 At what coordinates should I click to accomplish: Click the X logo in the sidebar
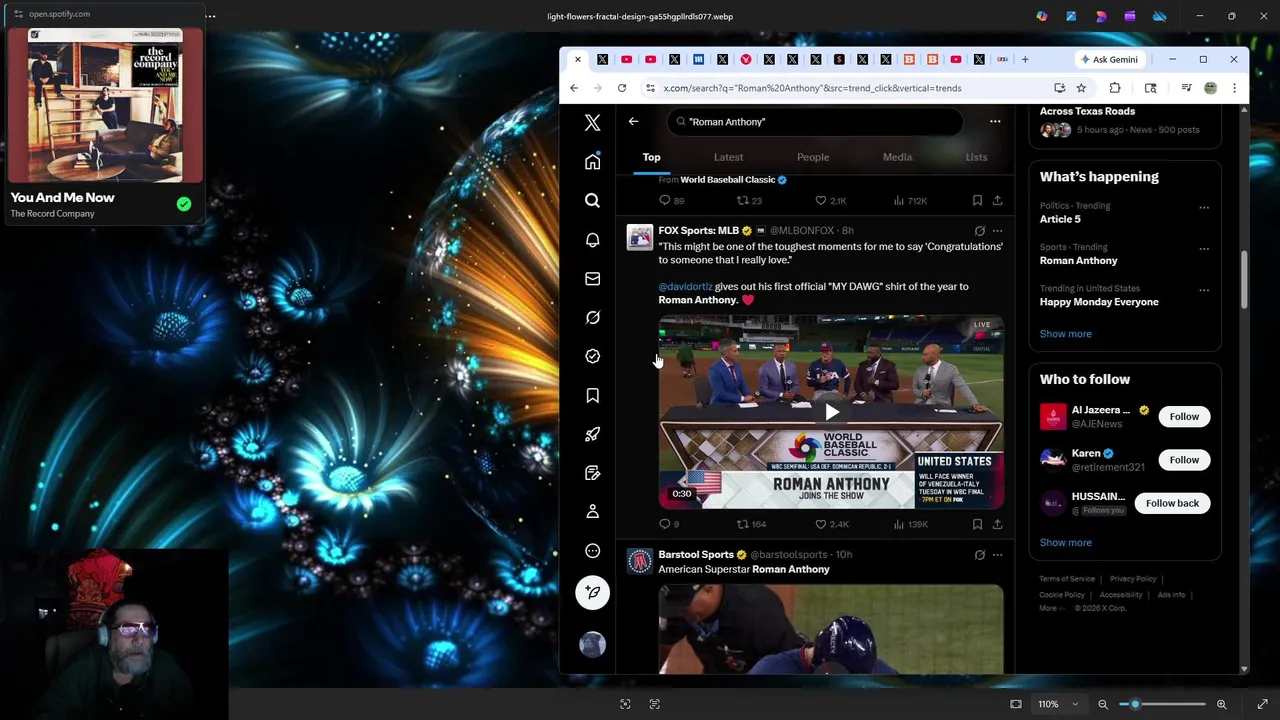[x=592, y=123]
